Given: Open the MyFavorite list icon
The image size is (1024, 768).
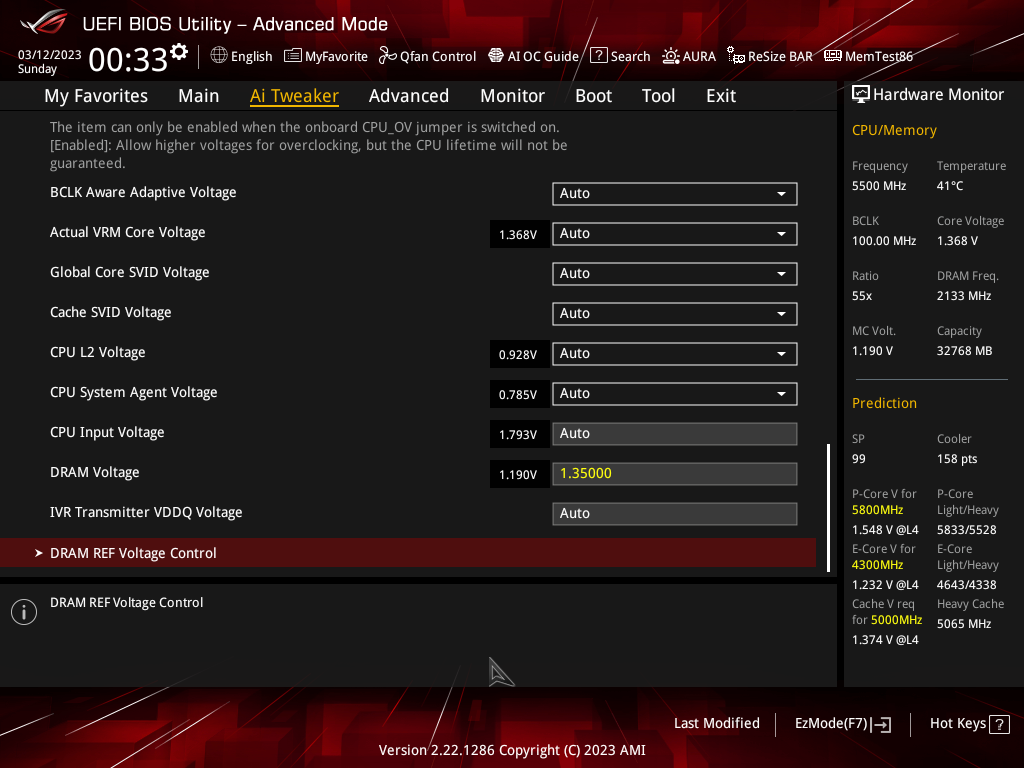Looking at the screenshot, I should point(293,56).
